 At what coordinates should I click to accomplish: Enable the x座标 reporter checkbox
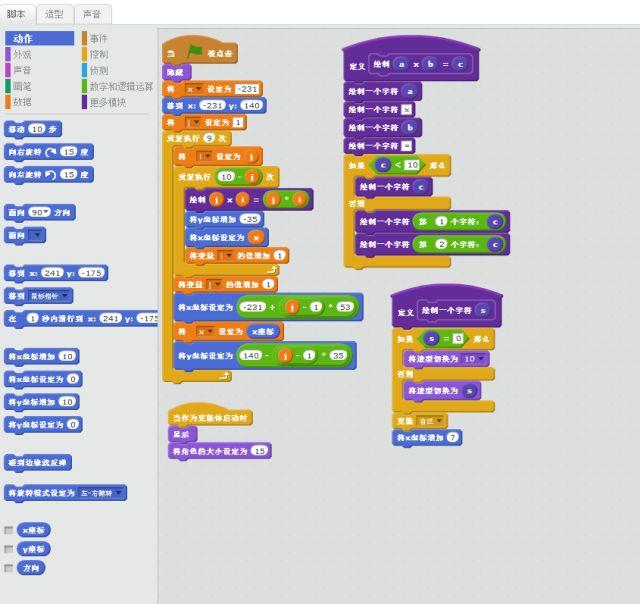pyautogui.click(x=9, y=530)
